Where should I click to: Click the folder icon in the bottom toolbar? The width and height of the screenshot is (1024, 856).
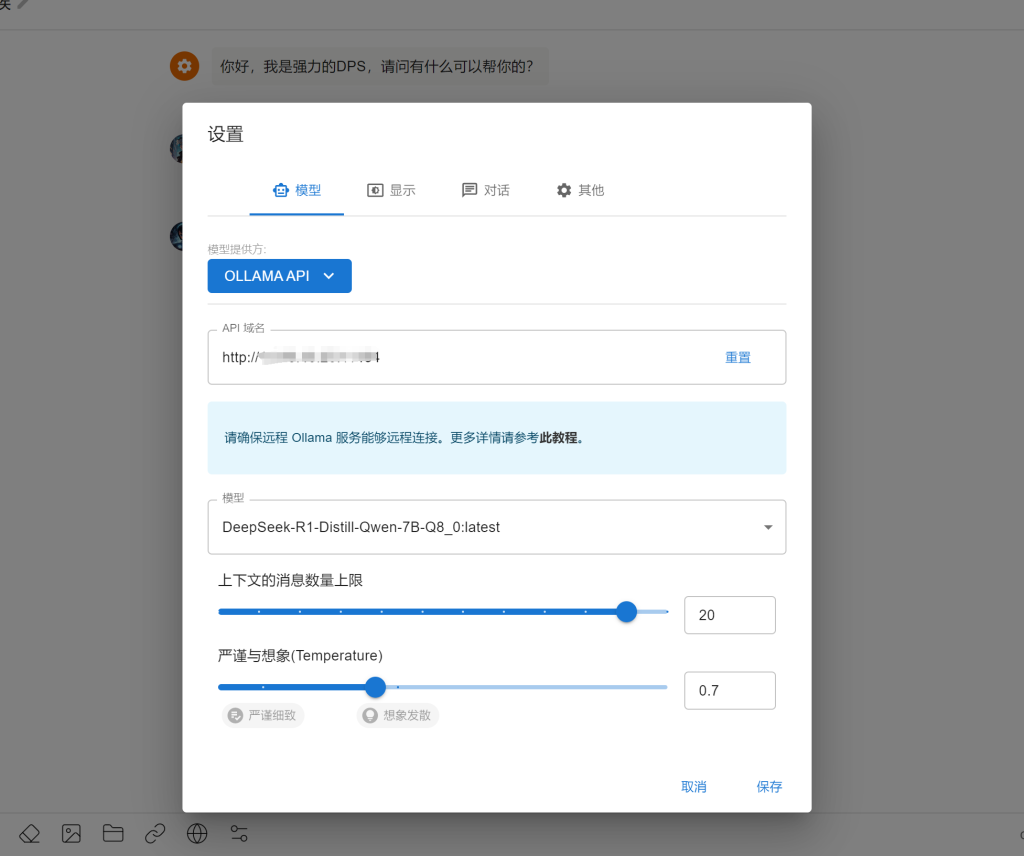coord(113,833)
